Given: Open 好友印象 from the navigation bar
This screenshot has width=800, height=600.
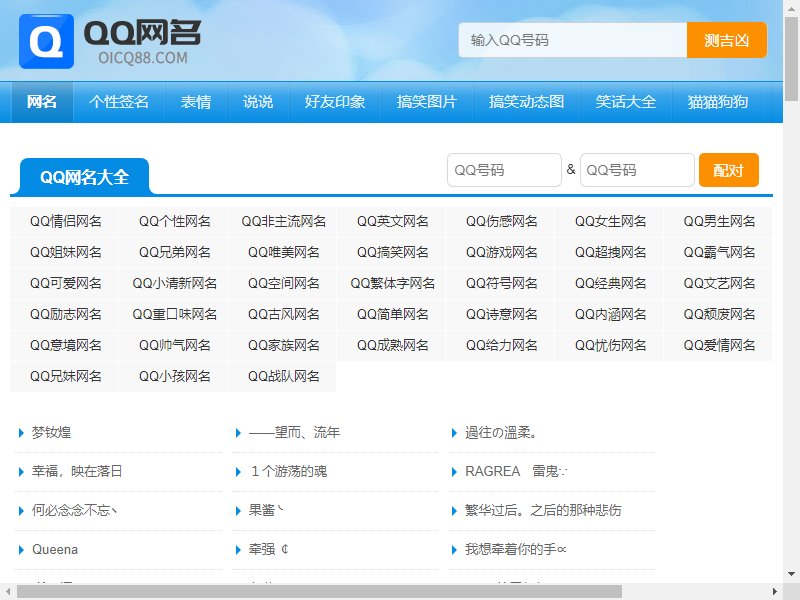Looking at the screenshot, I should tap(335, 102).
